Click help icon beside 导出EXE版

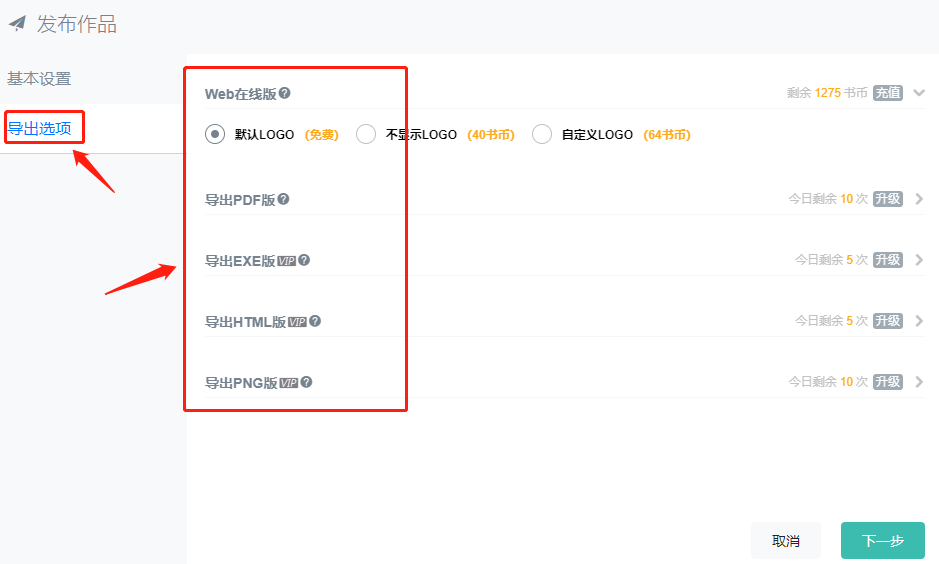[304, 260]
